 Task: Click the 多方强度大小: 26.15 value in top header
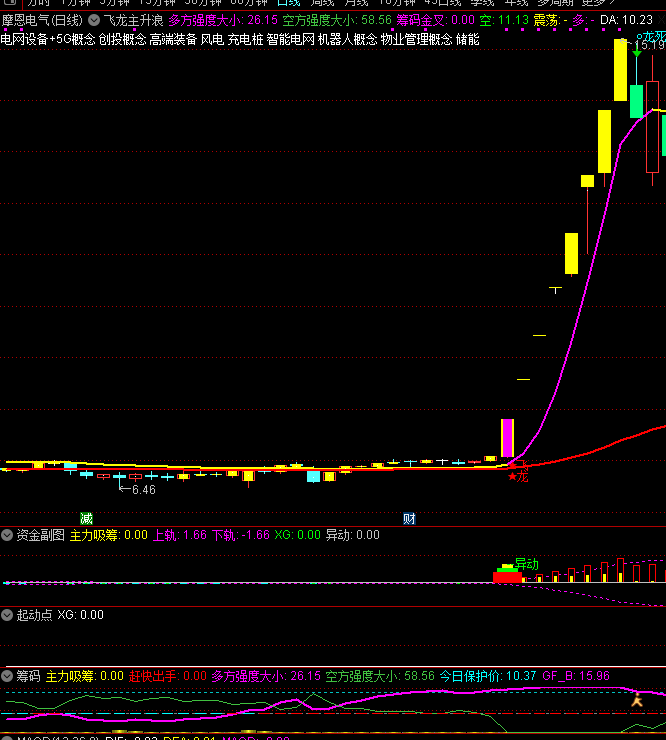click(x=223, y=20)
